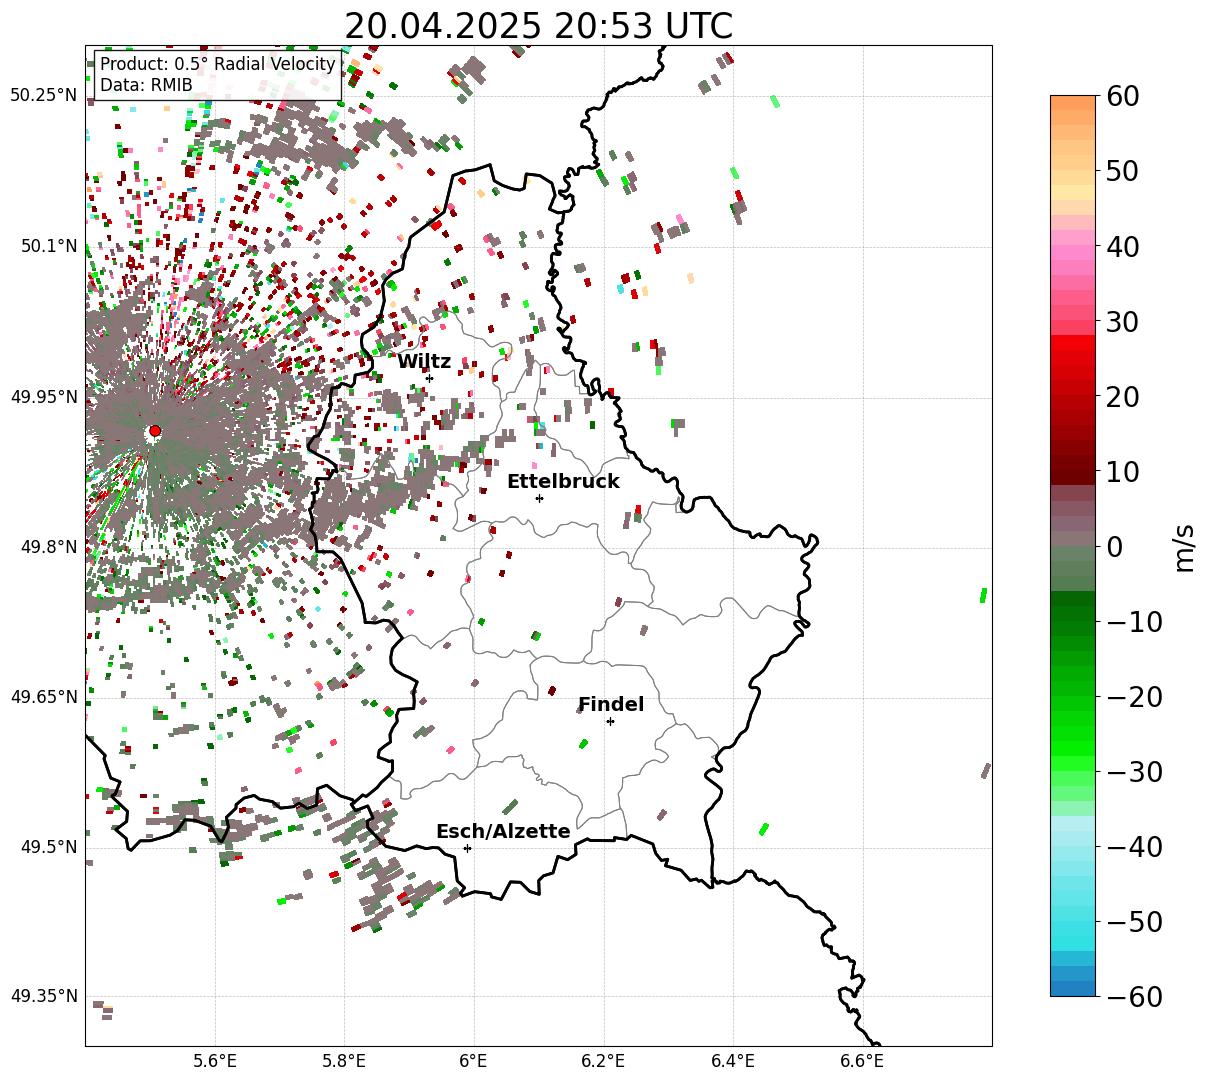
Task: Click the Ettelbruck station cross marker
Action: point(539,498)
